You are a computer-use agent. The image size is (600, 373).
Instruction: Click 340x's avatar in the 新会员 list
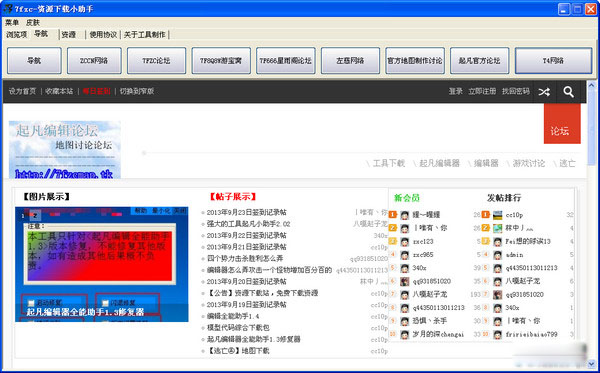click(x=405, y=268)
